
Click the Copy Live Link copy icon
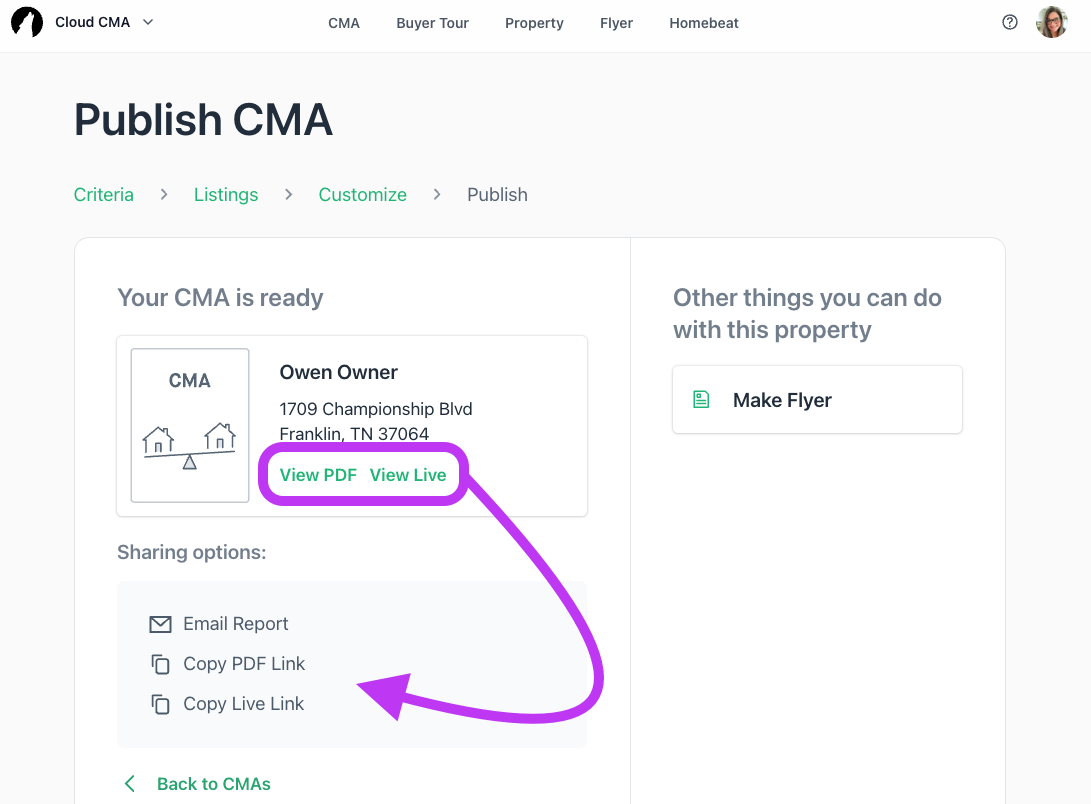161,704
